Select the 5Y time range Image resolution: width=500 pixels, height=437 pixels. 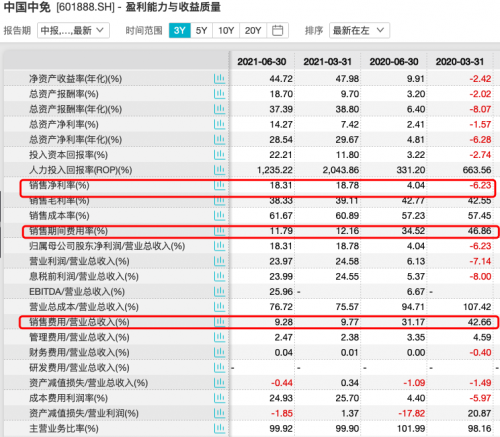point(201,31)
